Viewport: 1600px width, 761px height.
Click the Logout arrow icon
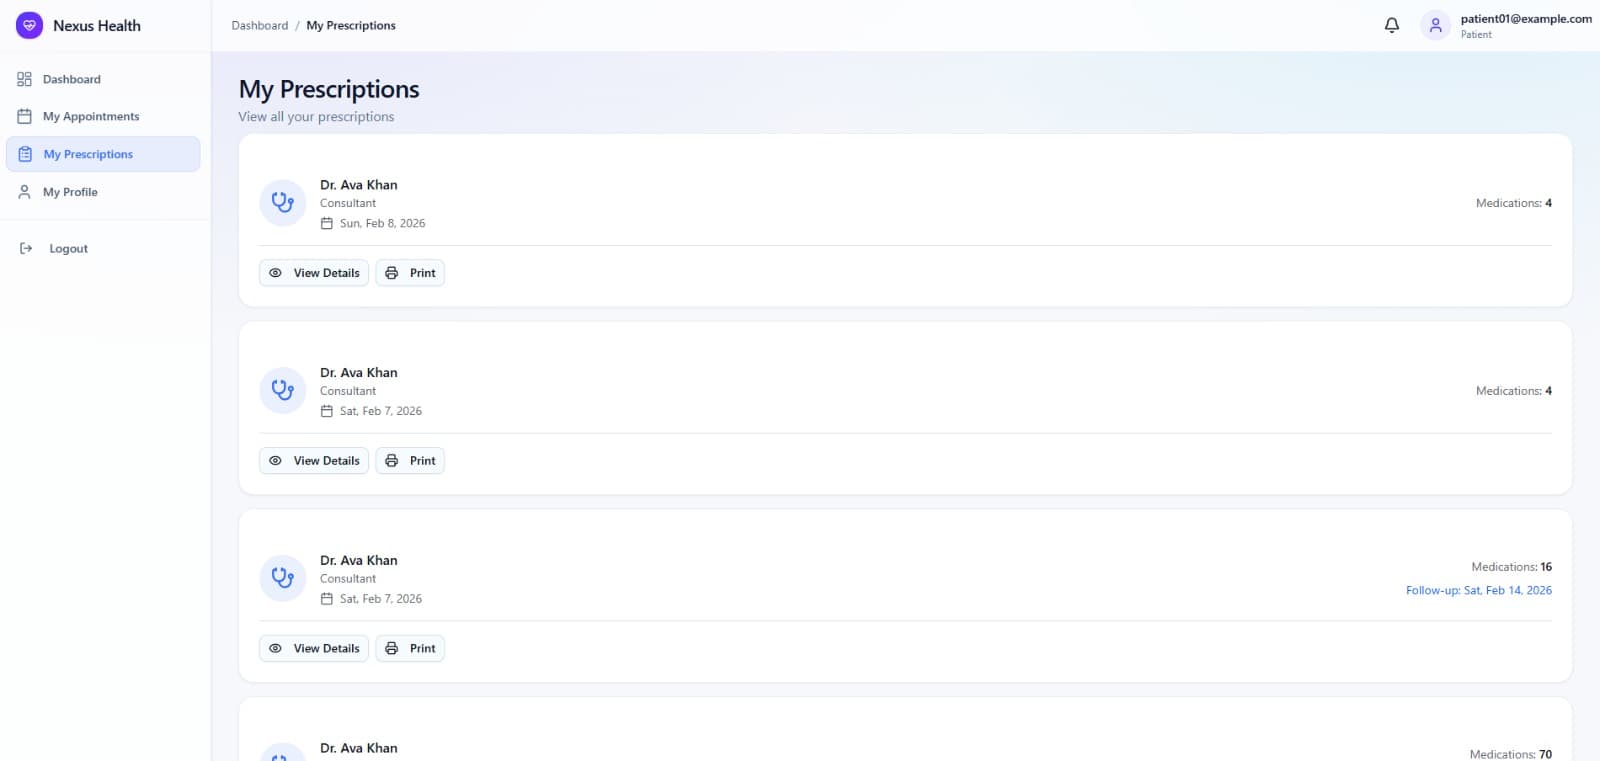click(26, 249)
